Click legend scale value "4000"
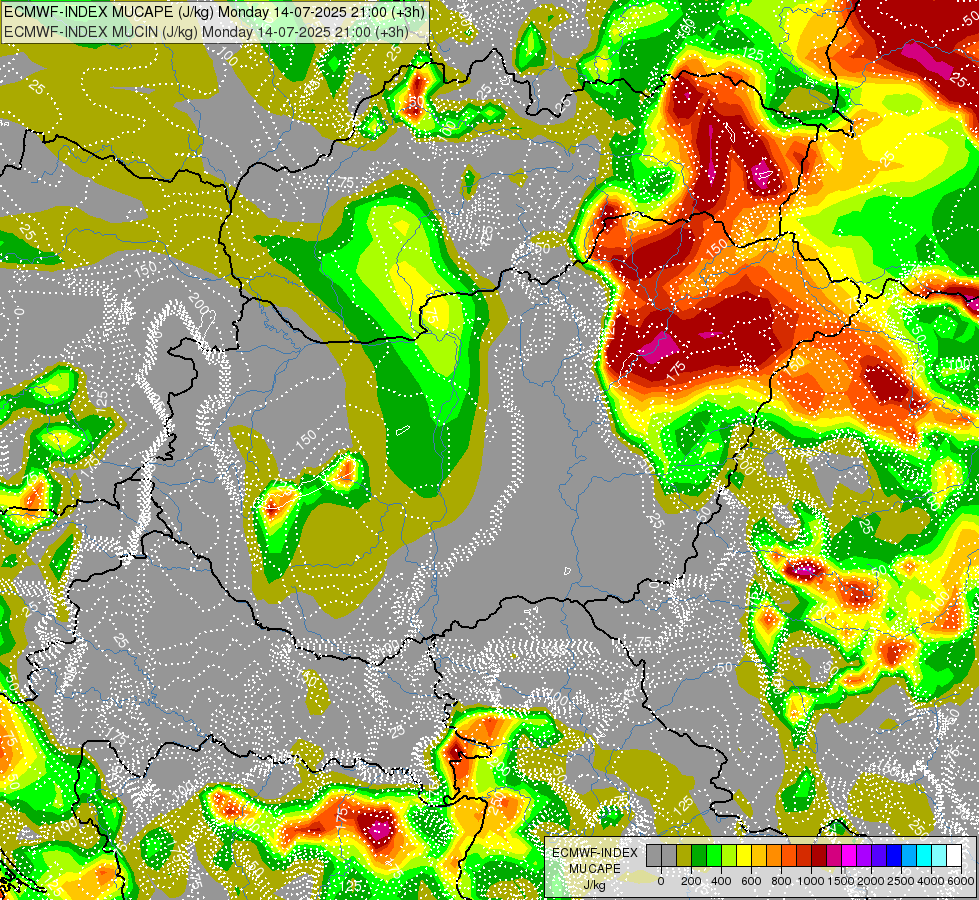Screen dimensions: 979x900 [x=931, y=881]
